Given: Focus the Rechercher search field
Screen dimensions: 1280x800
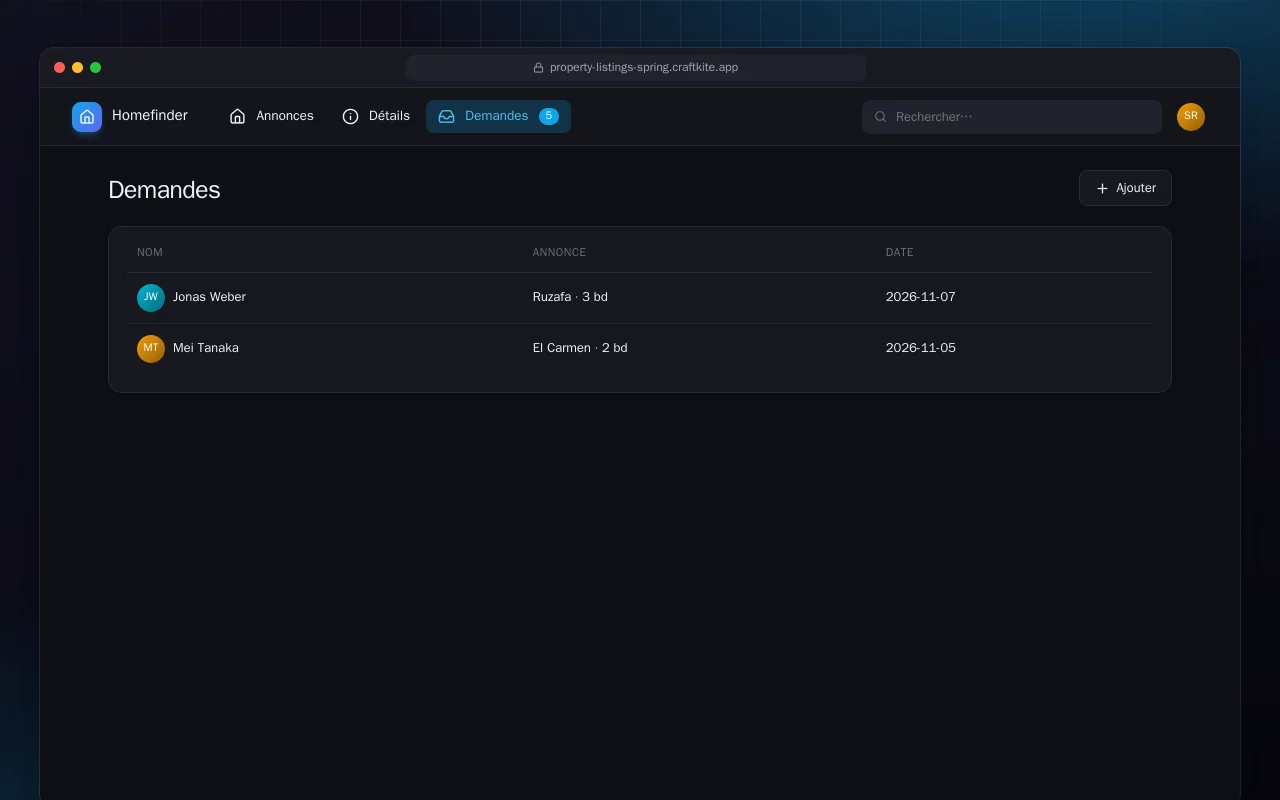Looking at the screenshot, I should point(1012,117).
